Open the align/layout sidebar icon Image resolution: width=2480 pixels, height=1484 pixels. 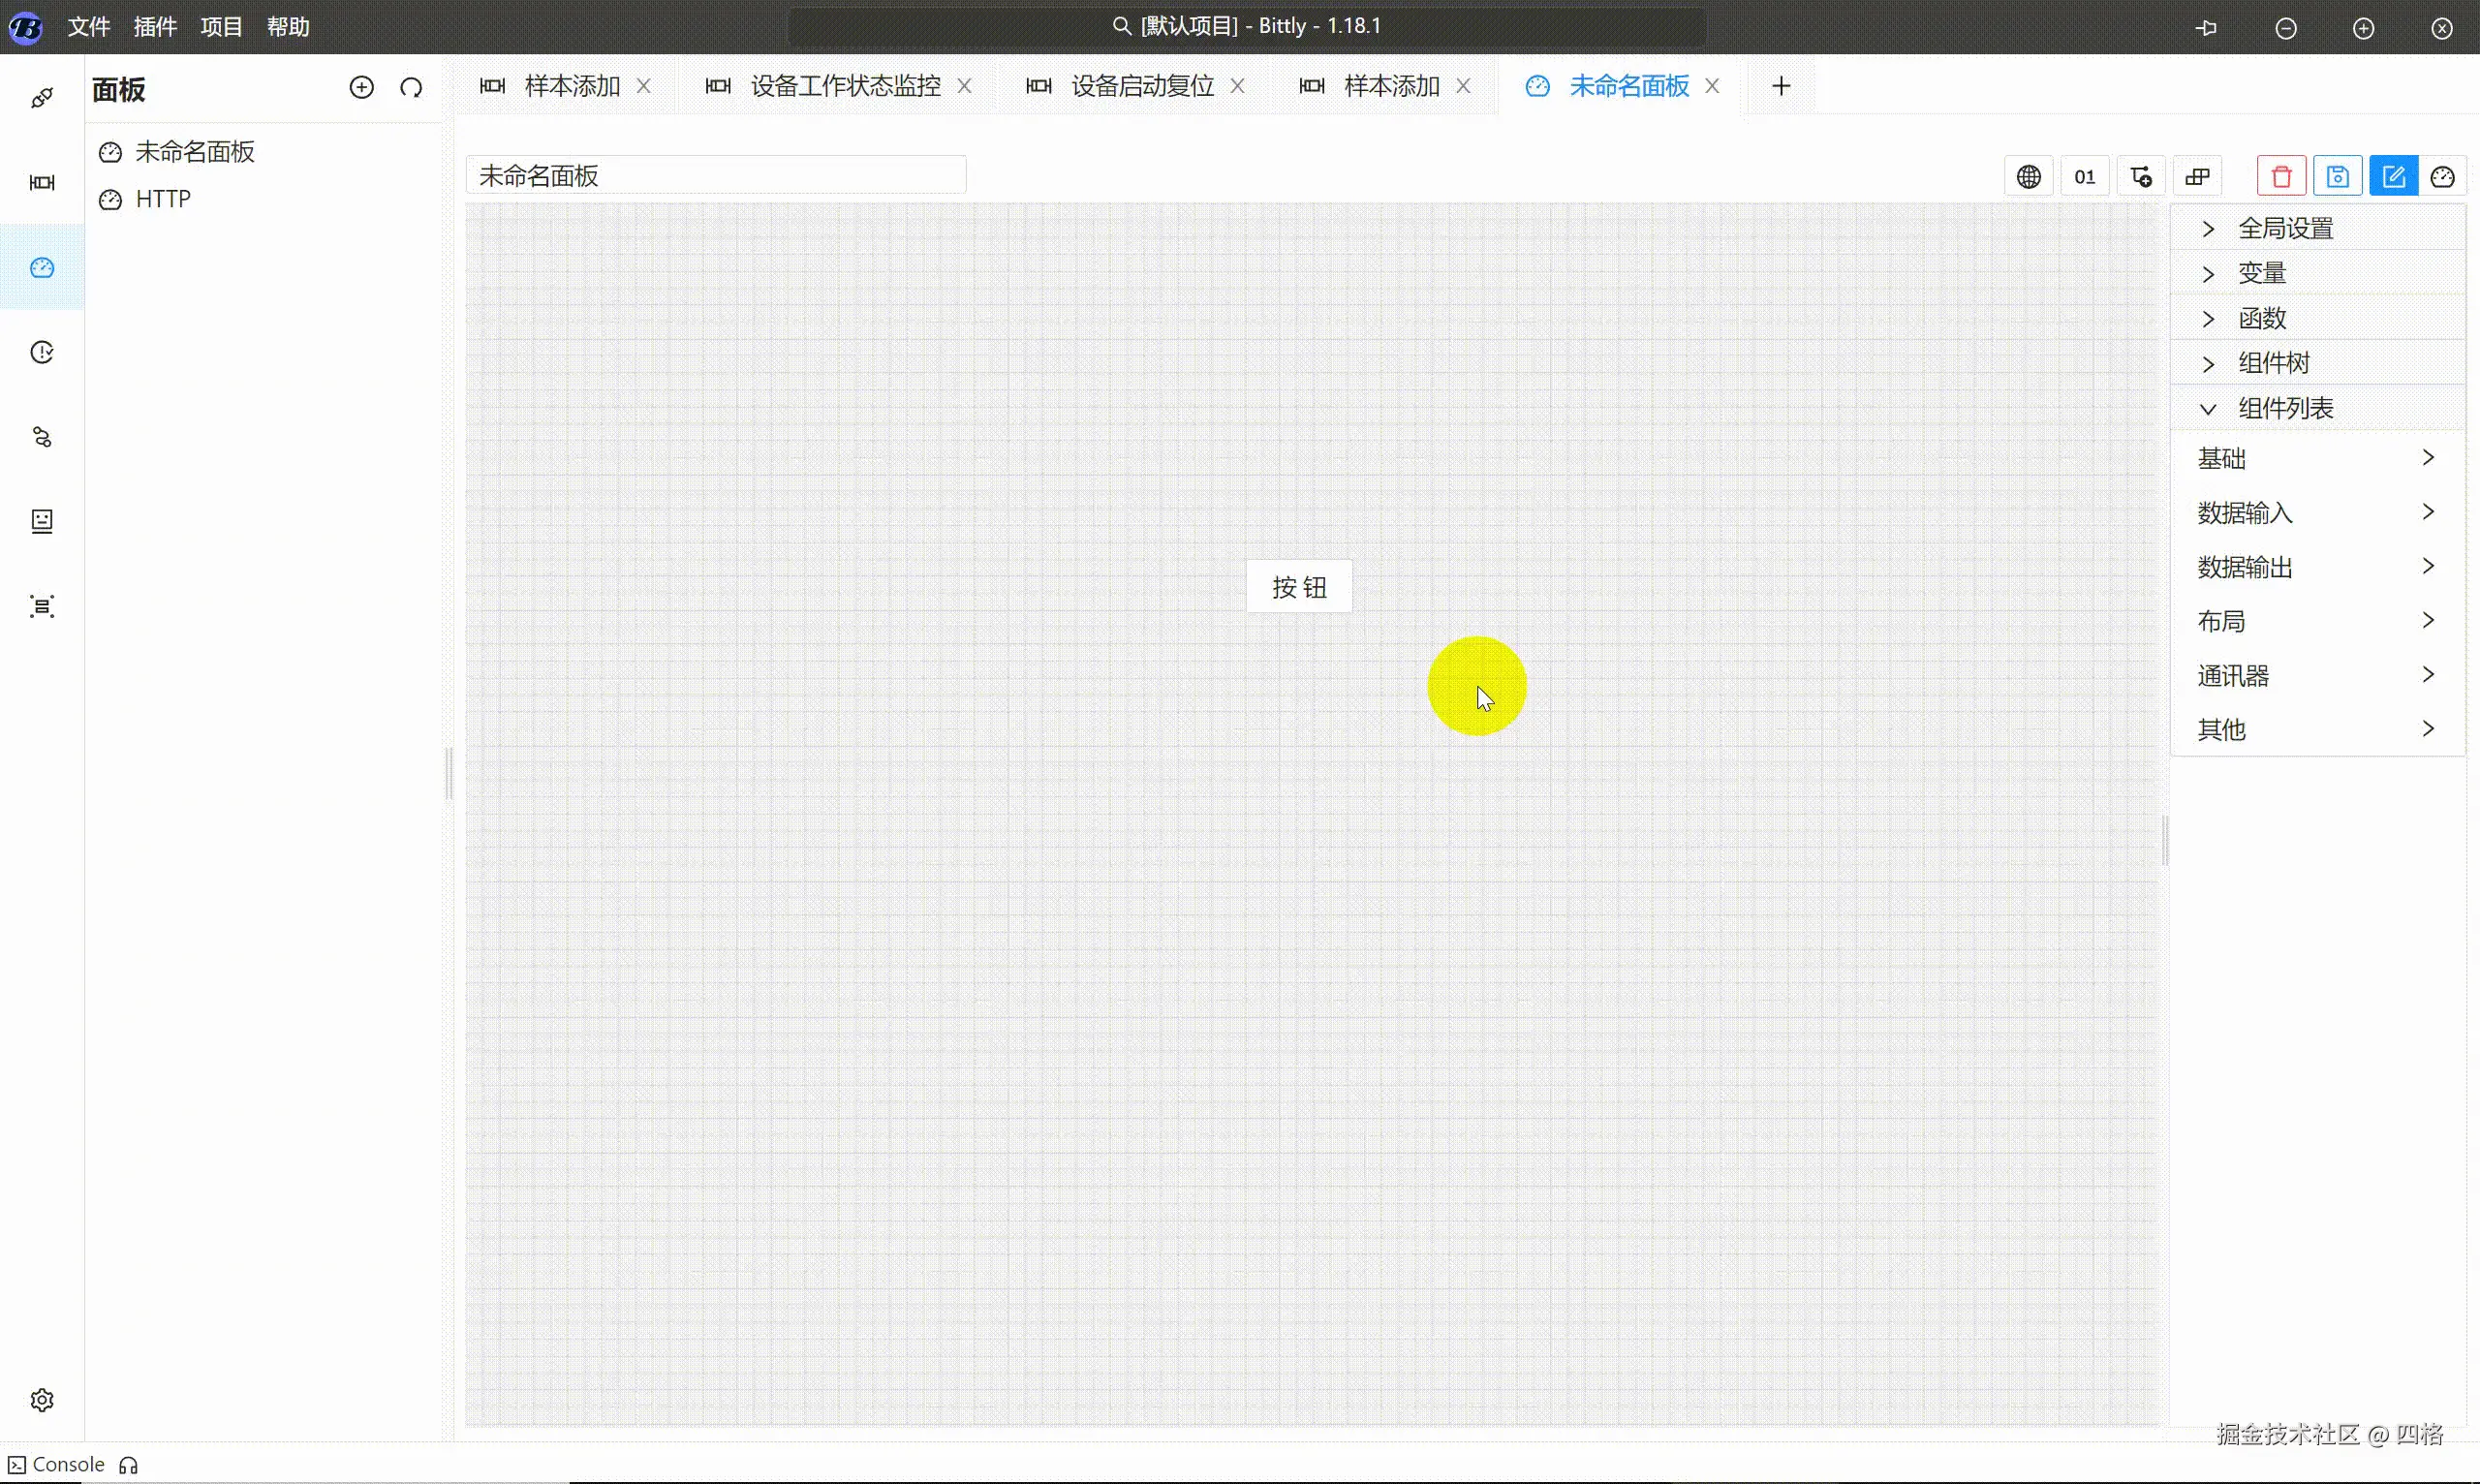(42, 606)
